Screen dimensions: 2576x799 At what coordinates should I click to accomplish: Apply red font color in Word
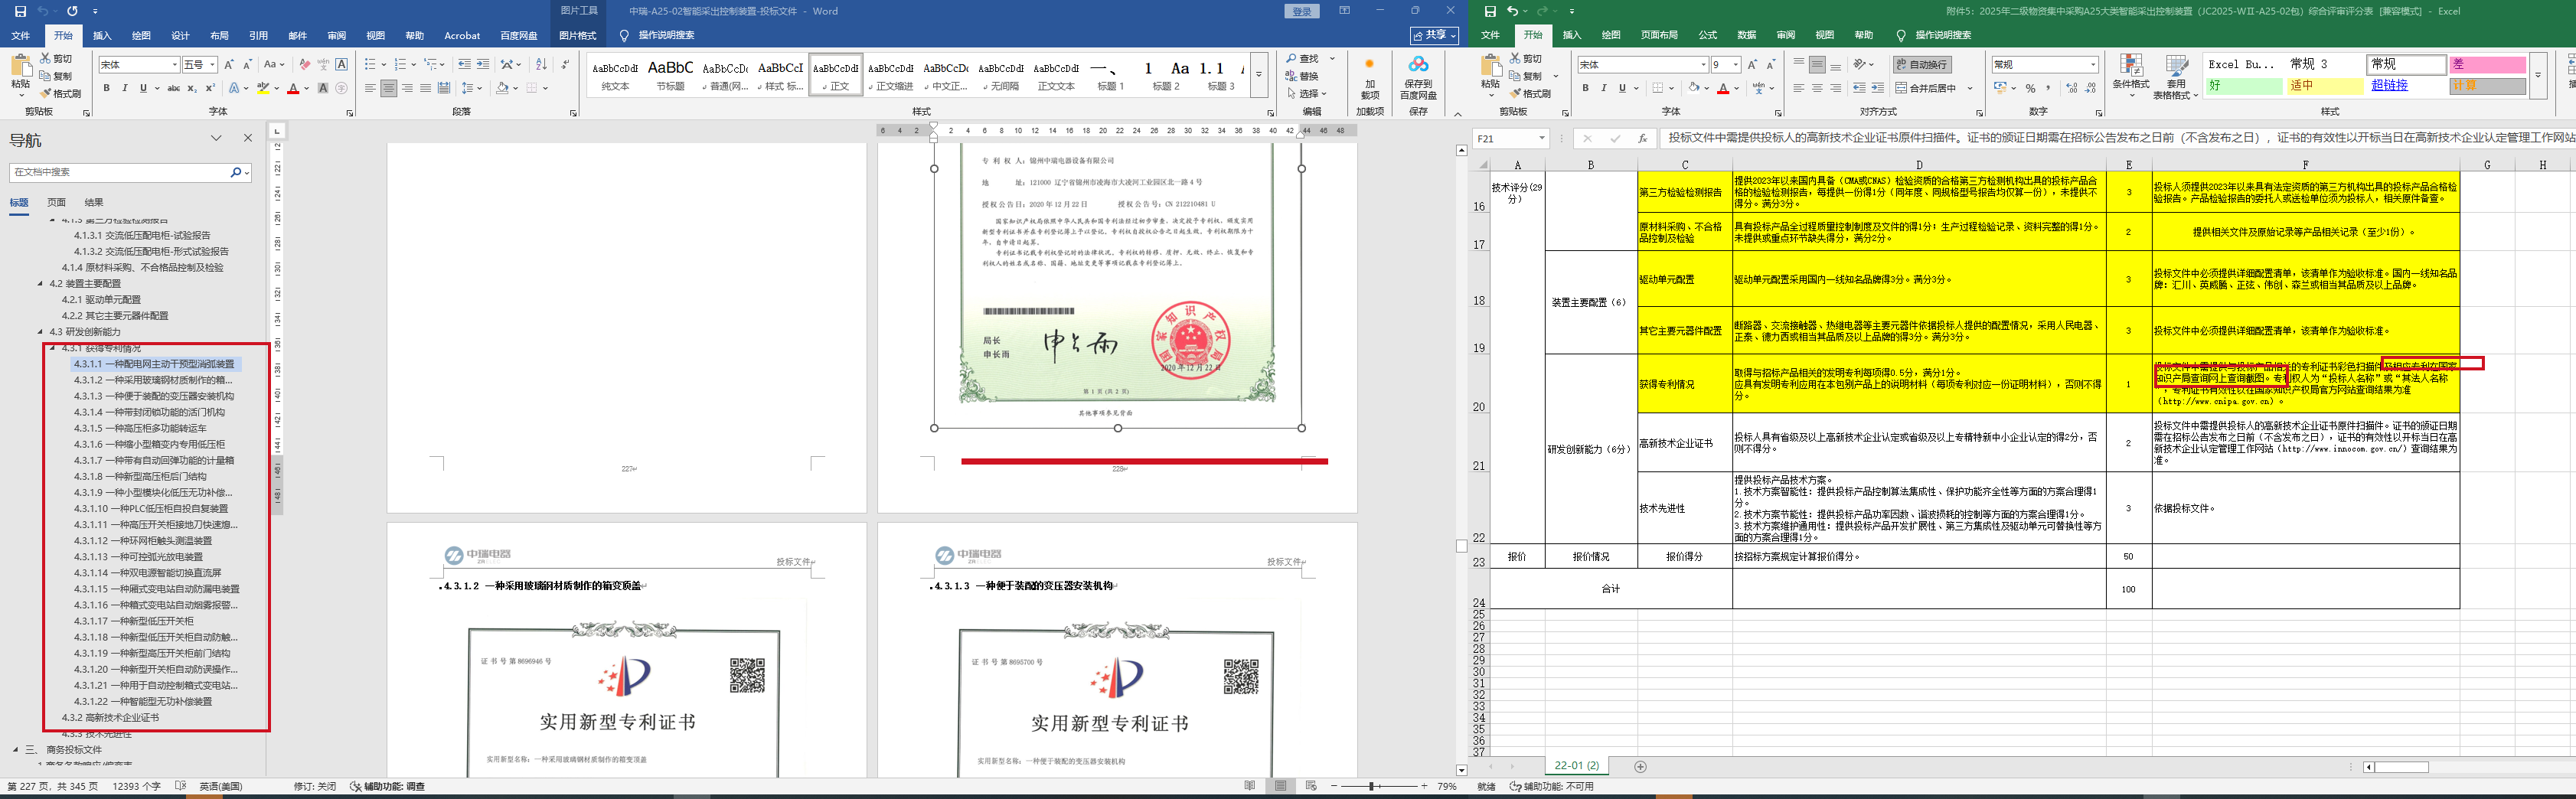pos(293,88)
